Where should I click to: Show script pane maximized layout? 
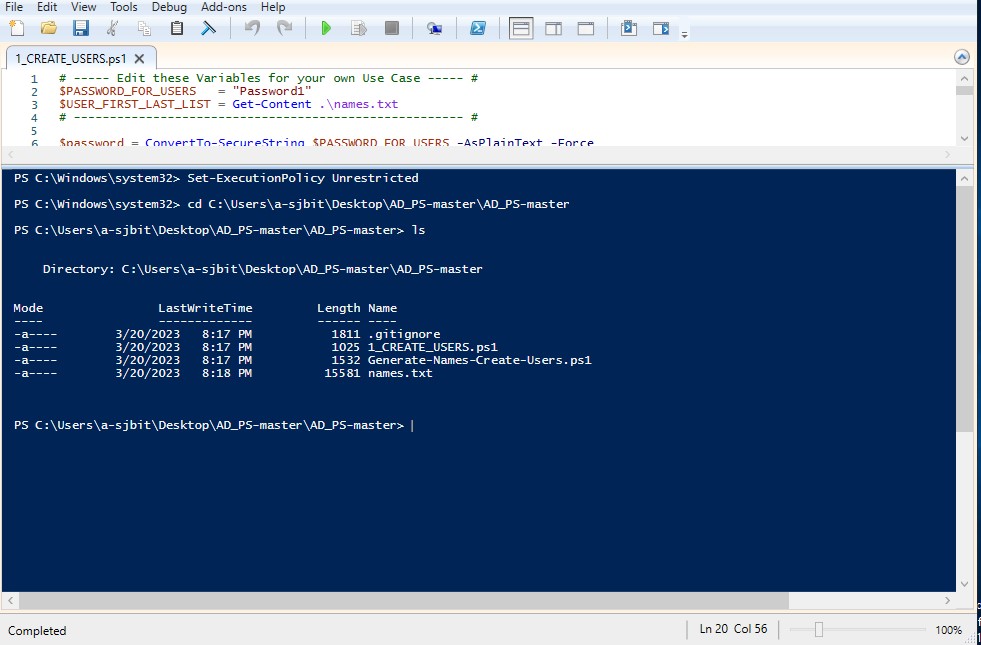(586, 28)
